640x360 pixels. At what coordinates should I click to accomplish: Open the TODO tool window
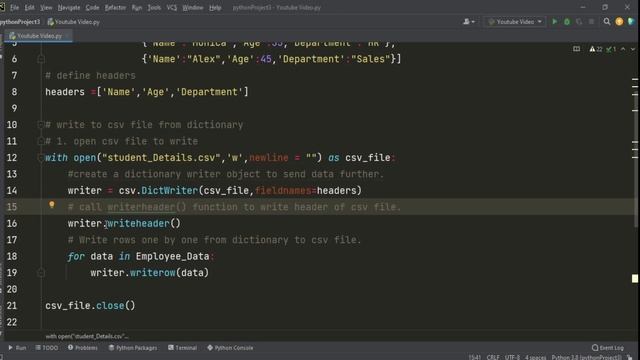47,348
